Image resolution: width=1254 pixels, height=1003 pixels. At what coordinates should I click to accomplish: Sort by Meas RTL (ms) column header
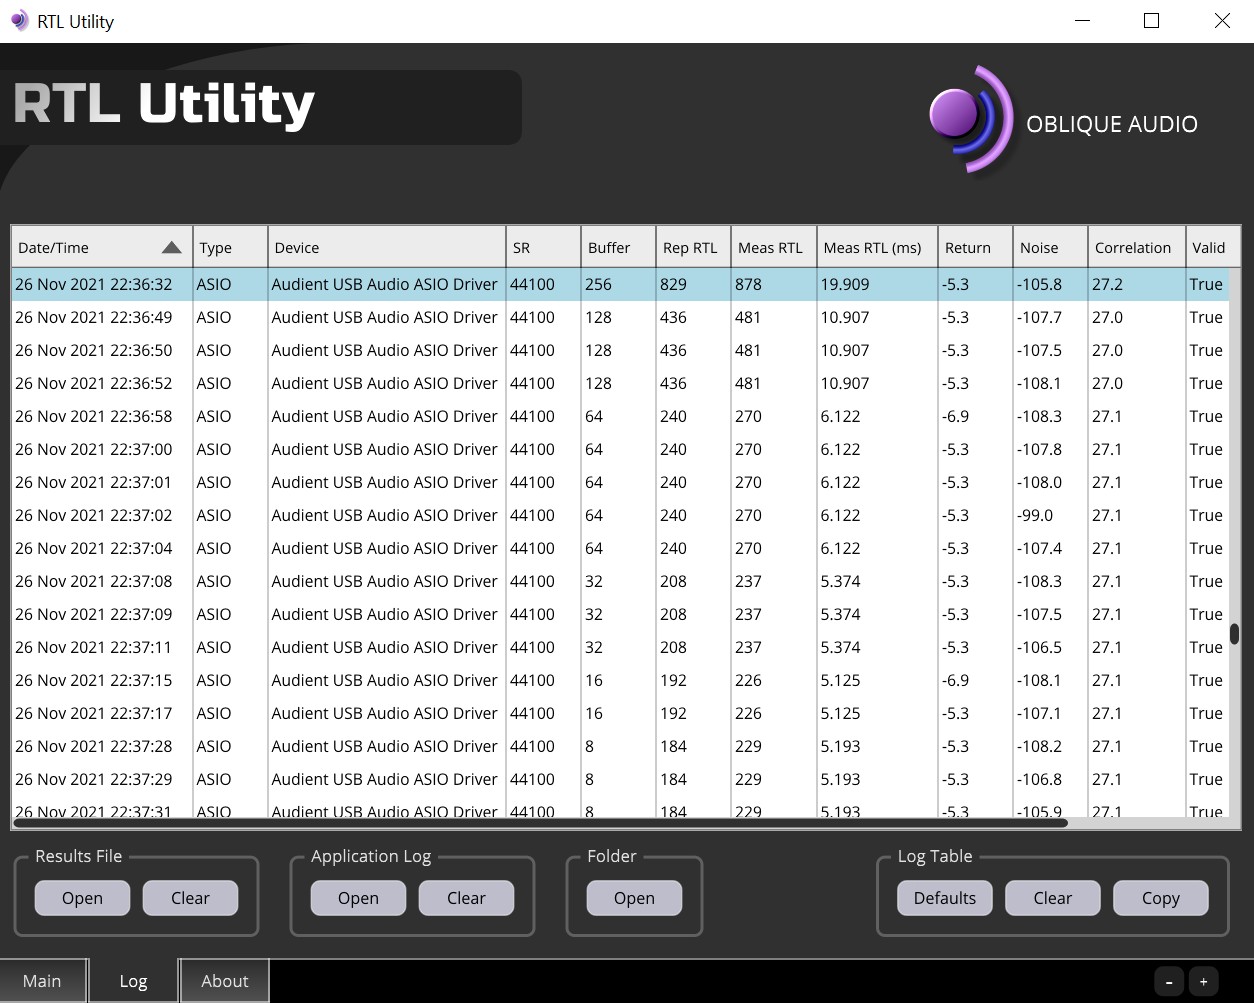[x=877, y=248]
